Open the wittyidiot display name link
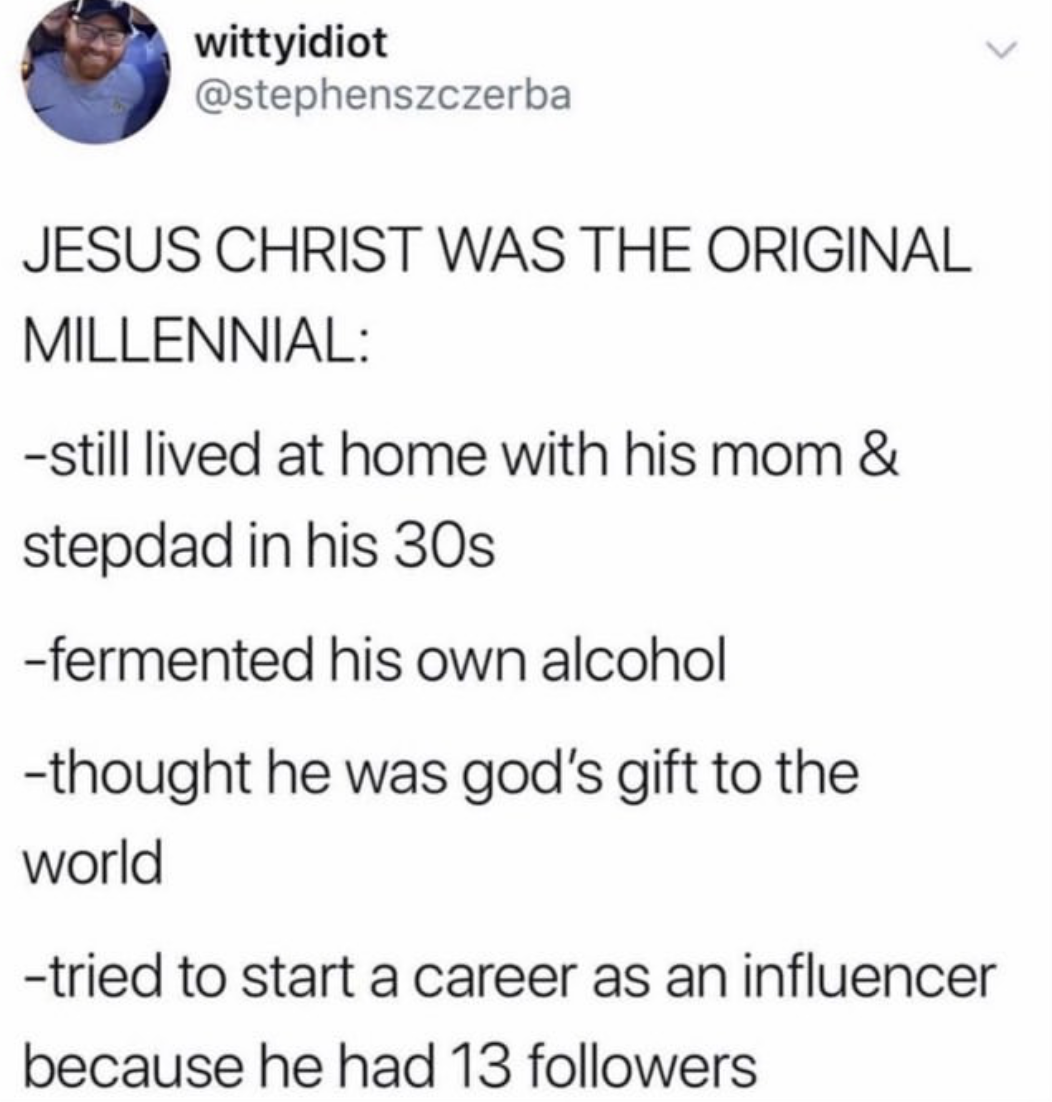 290,43
